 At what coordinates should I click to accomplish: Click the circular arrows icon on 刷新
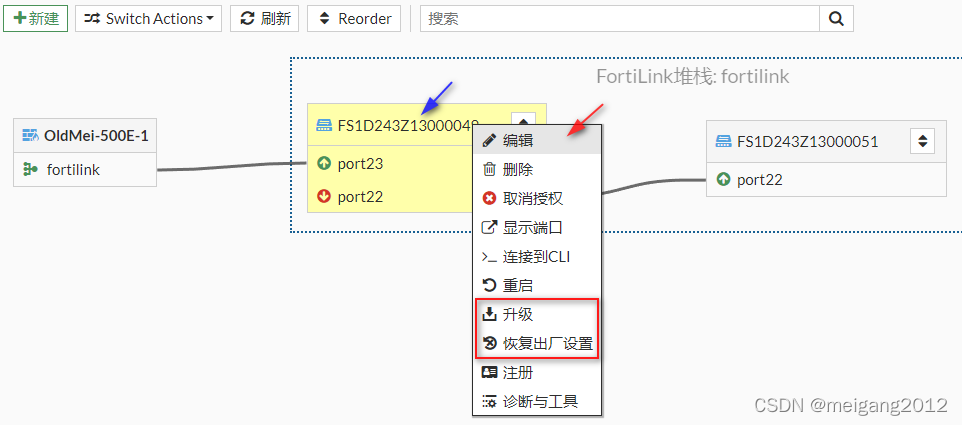[x=247, y=18]
